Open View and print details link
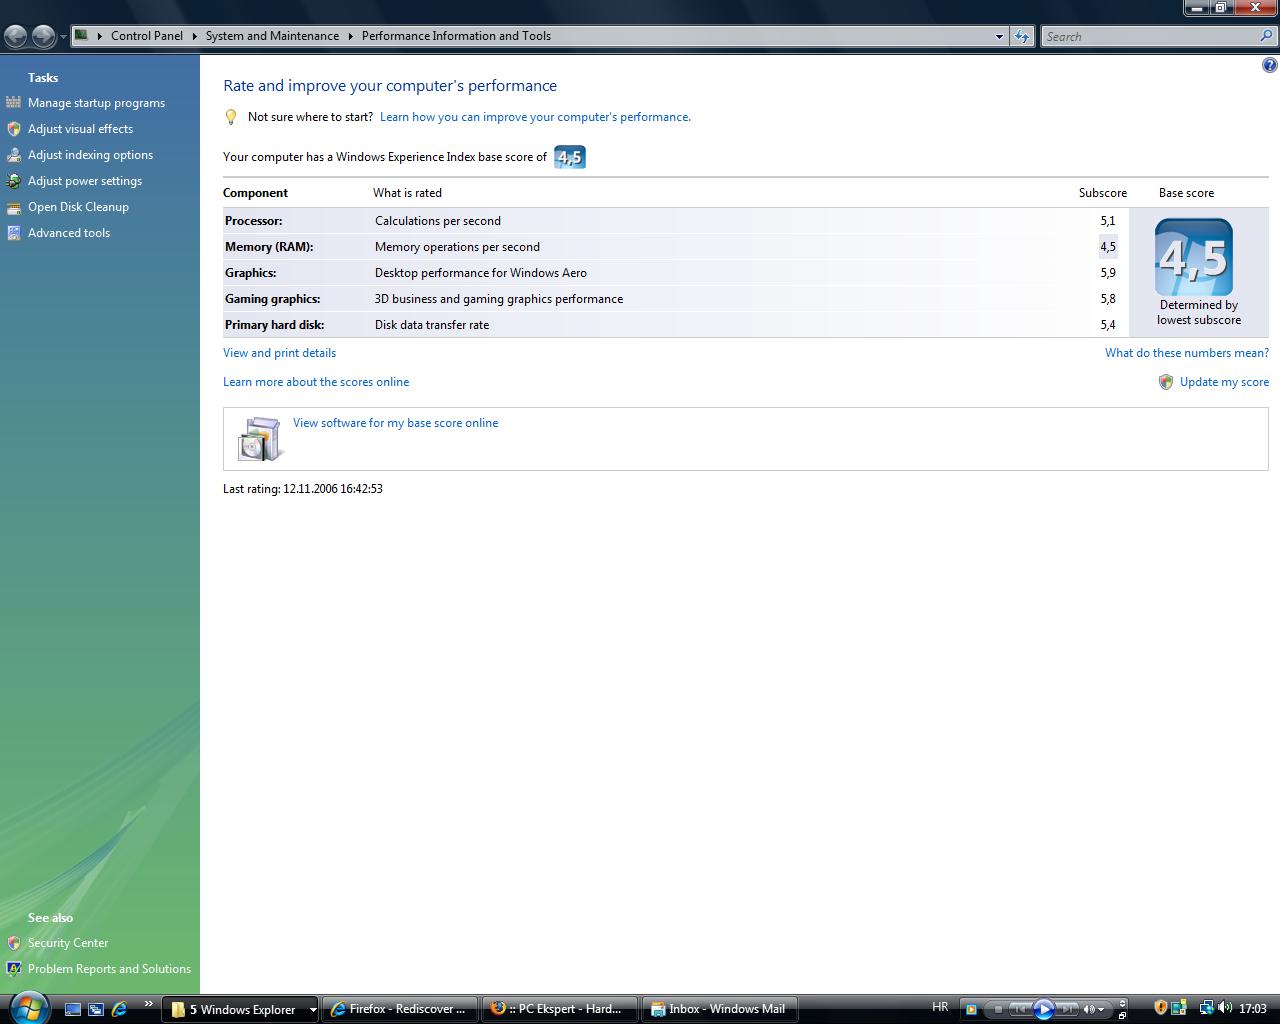Image resolution: width=1280 pixels, height=1024 pixels. click(279, 353)
